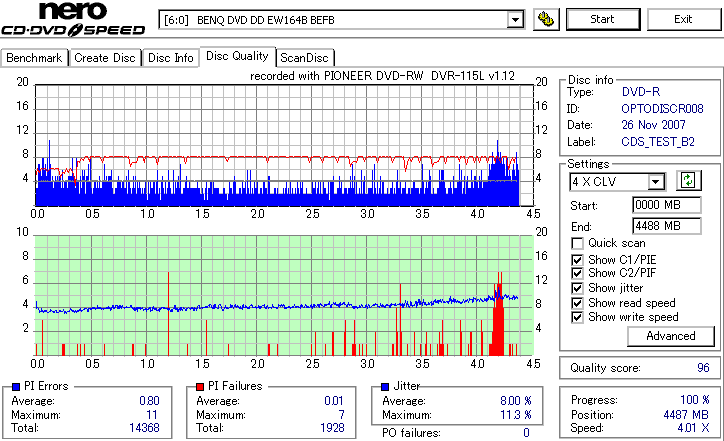
Task: Click the PO failures value 0
Action: click(526, 433)
